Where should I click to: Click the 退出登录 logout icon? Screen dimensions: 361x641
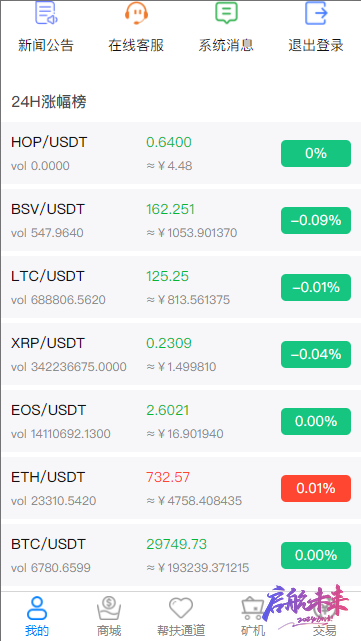(316, 13)
